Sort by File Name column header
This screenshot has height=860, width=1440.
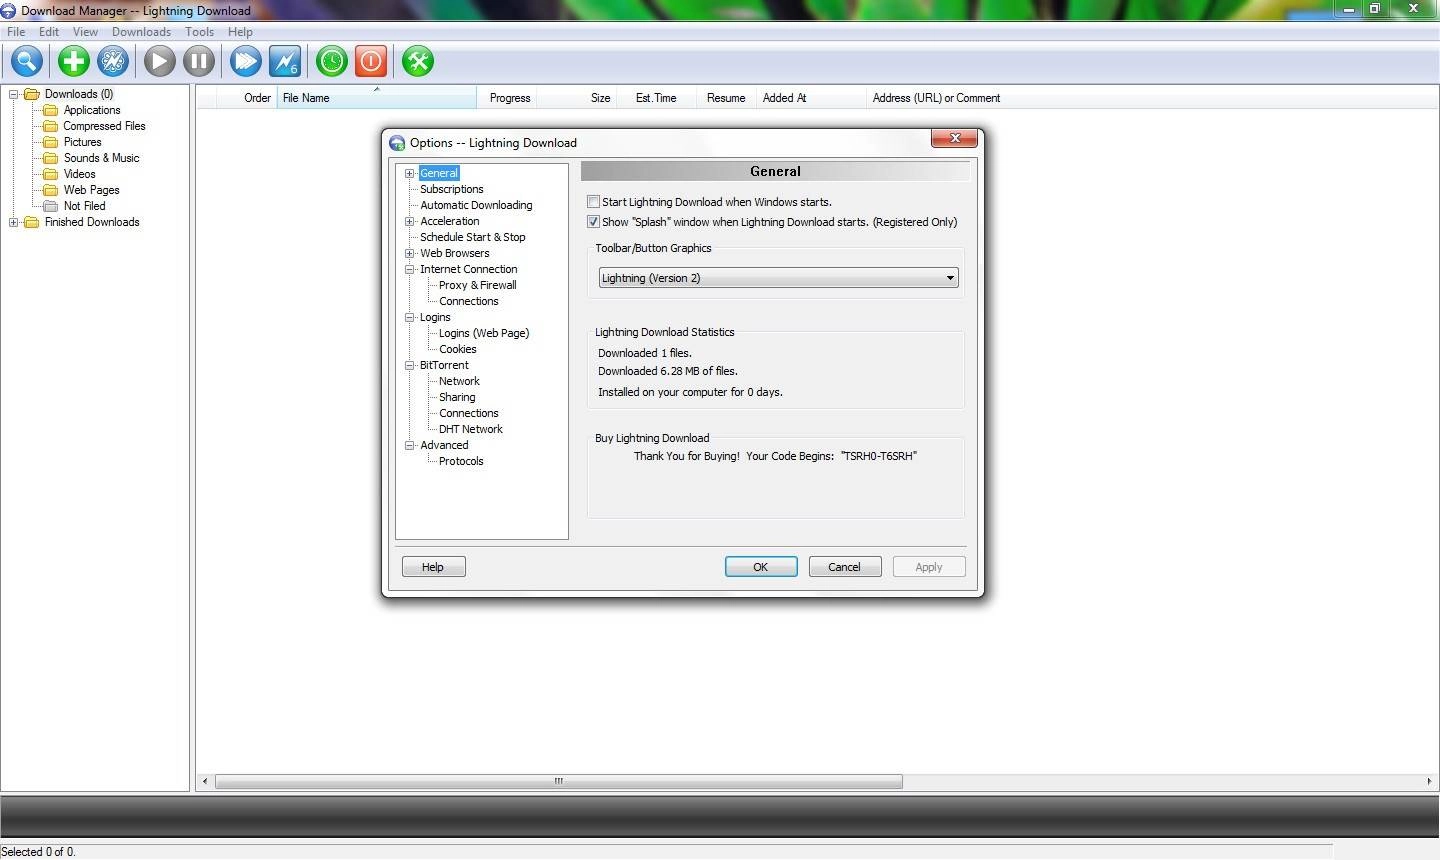point(376,98)
